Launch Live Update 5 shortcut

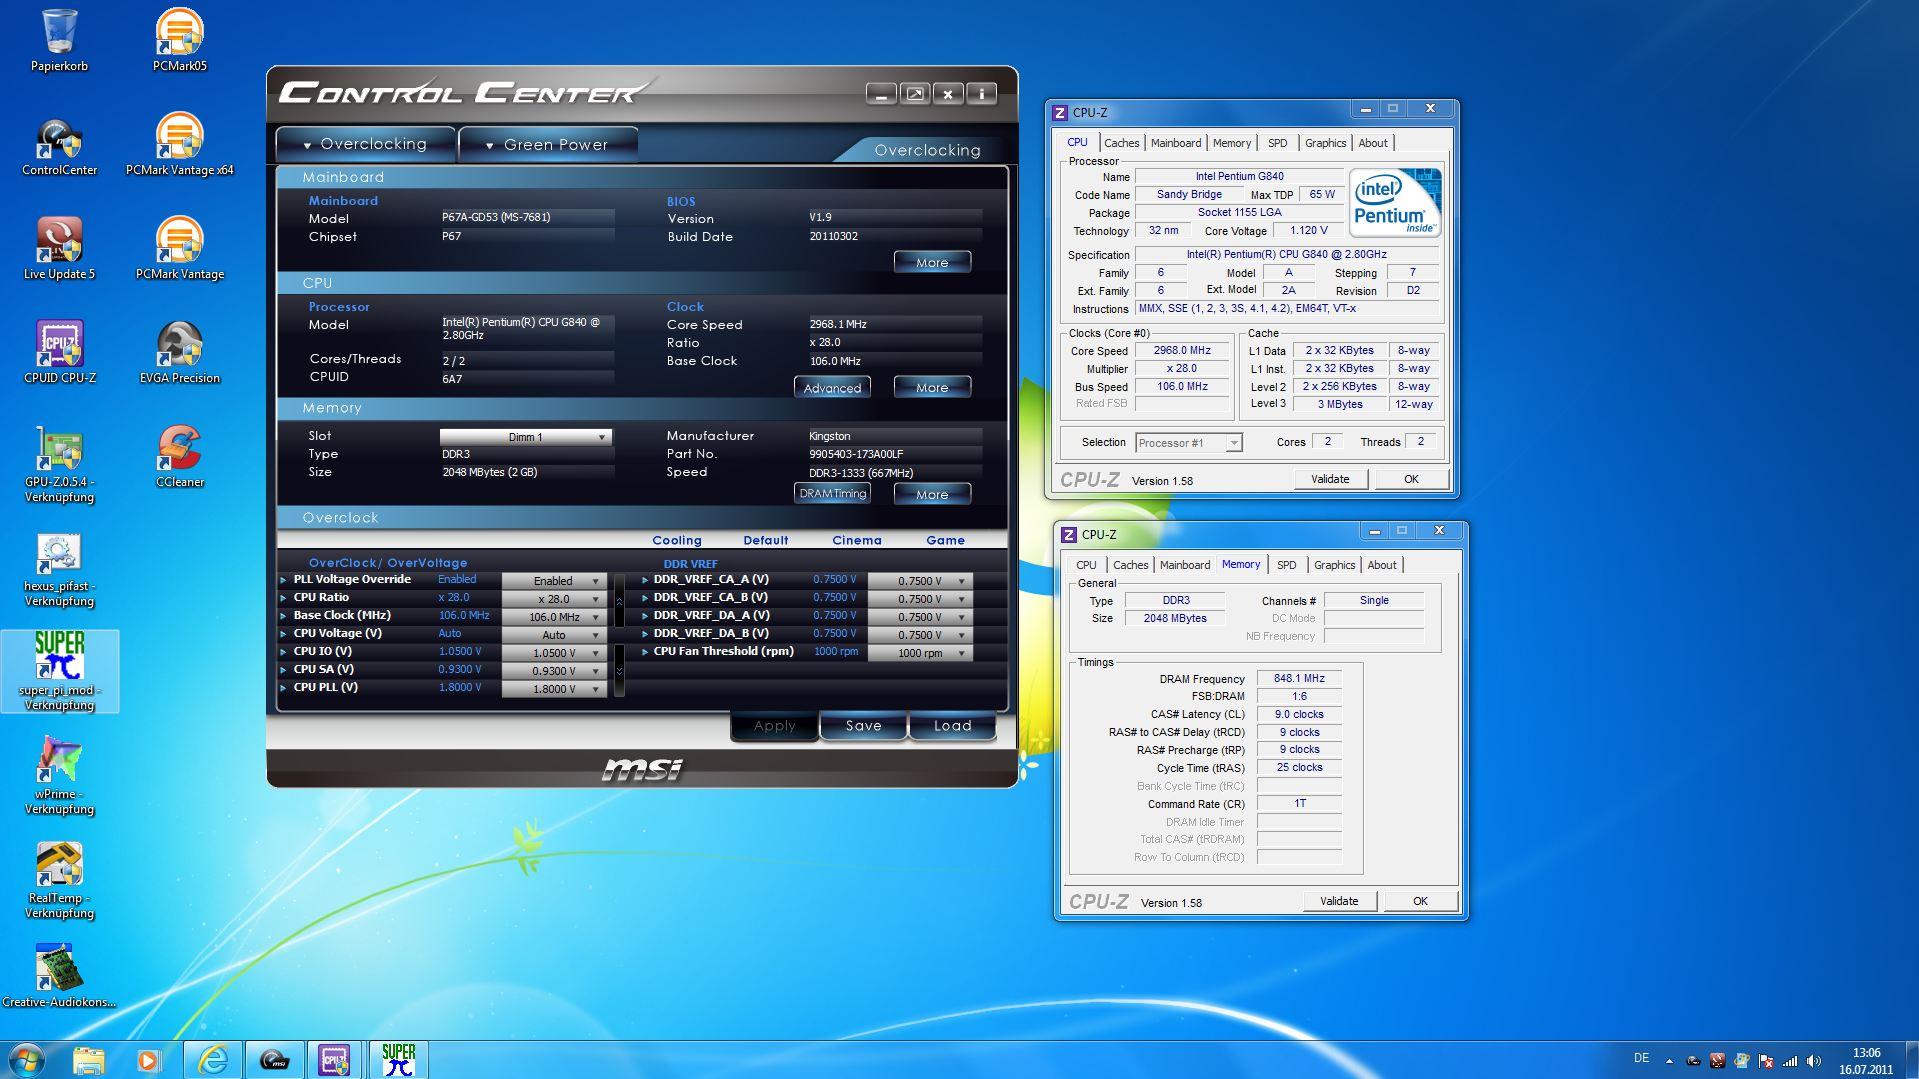coord(59,249)
